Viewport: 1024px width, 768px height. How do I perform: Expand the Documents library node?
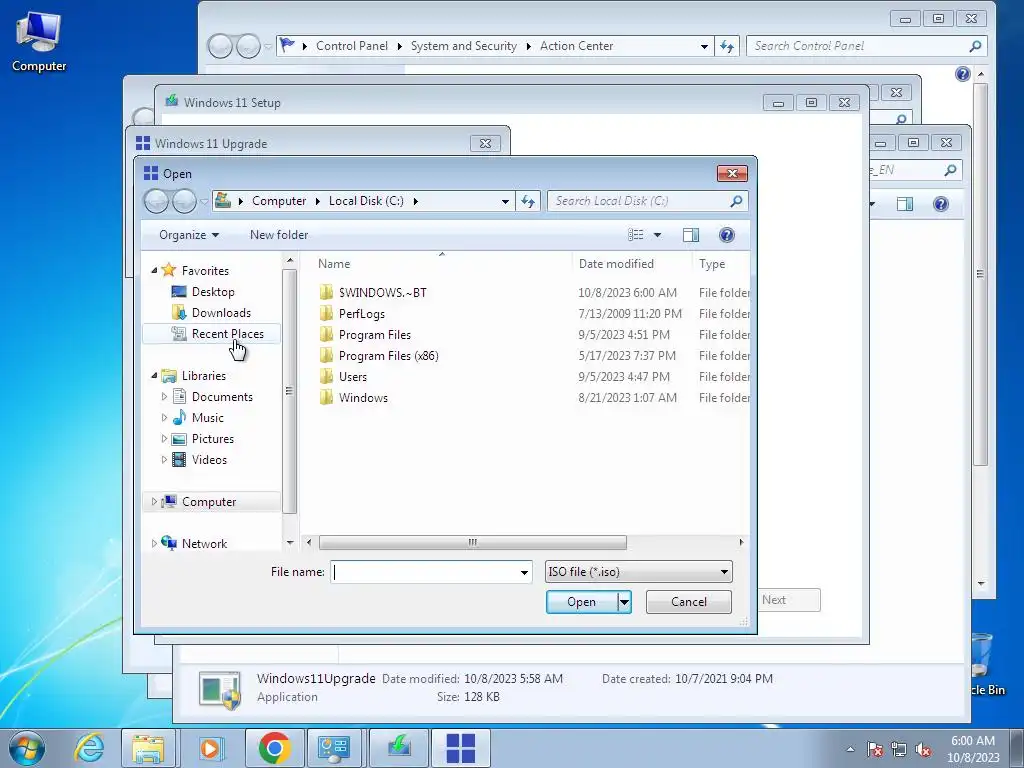pos(164,396)
